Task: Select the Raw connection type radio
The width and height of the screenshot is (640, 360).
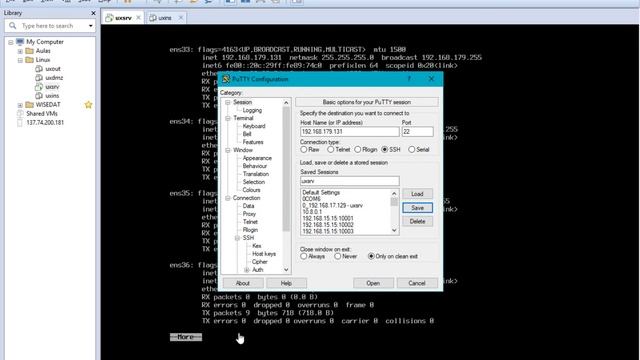Action: pos(304,150)
